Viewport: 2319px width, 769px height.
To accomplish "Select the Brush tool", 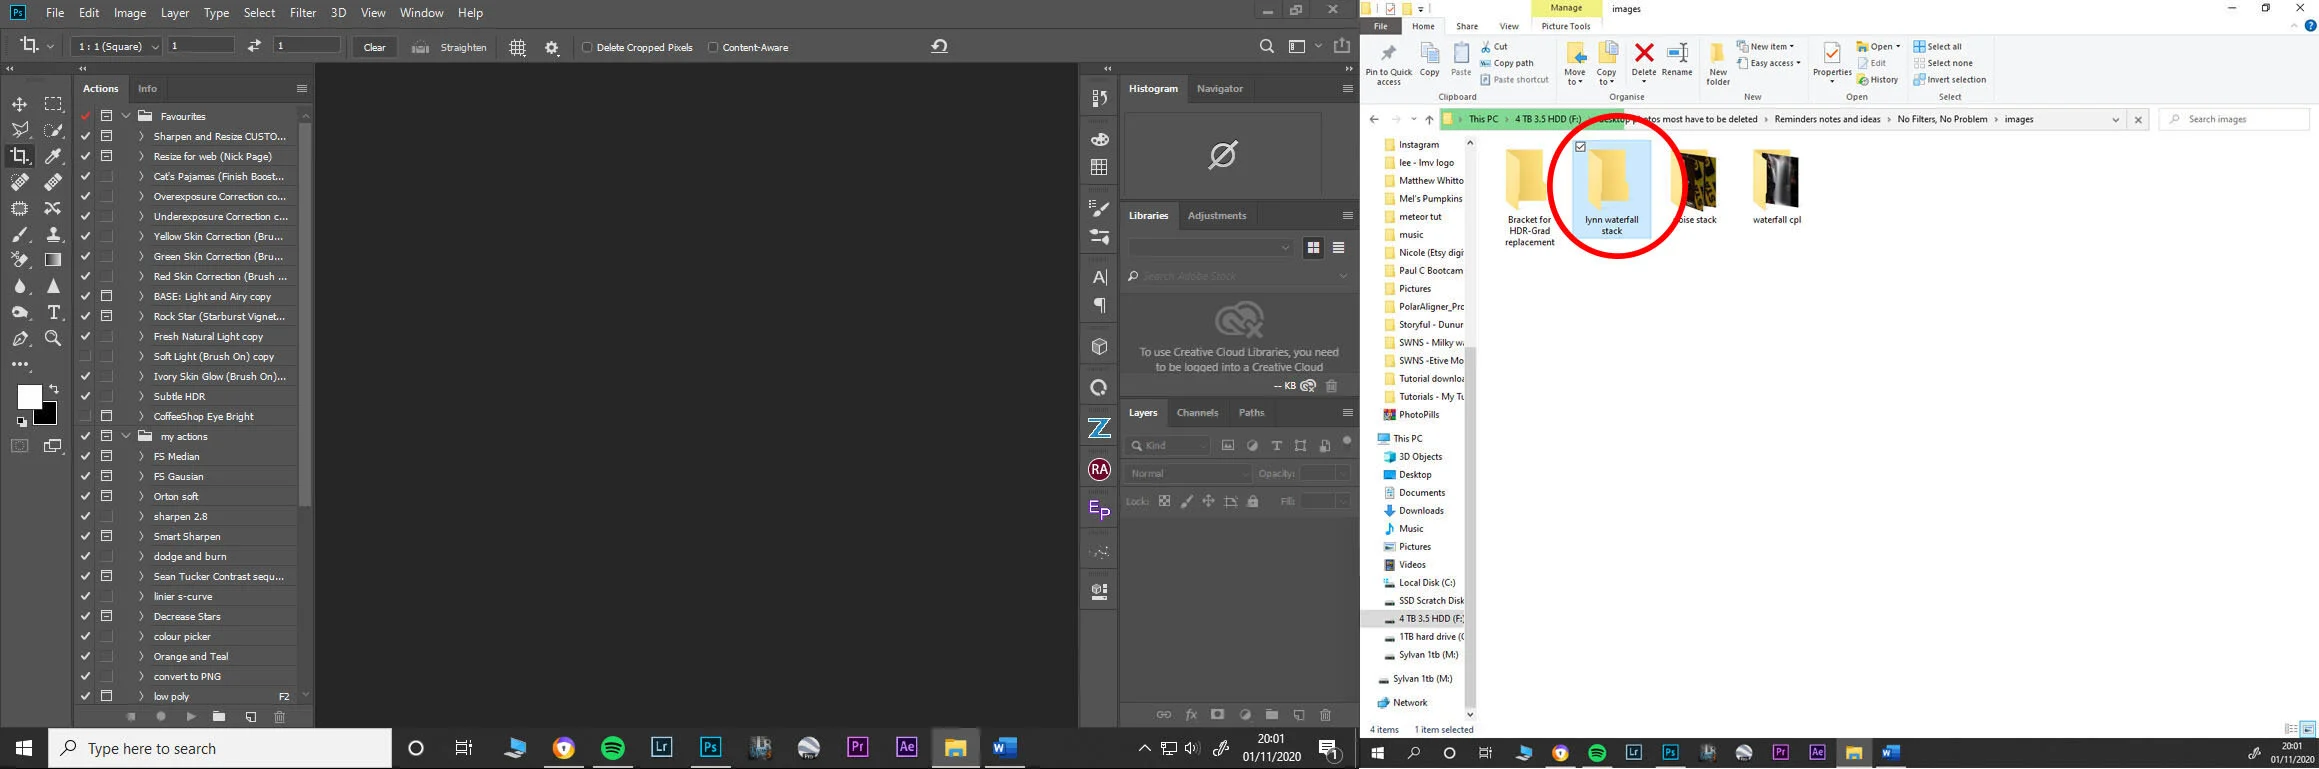I will click(x=19, y=234).
